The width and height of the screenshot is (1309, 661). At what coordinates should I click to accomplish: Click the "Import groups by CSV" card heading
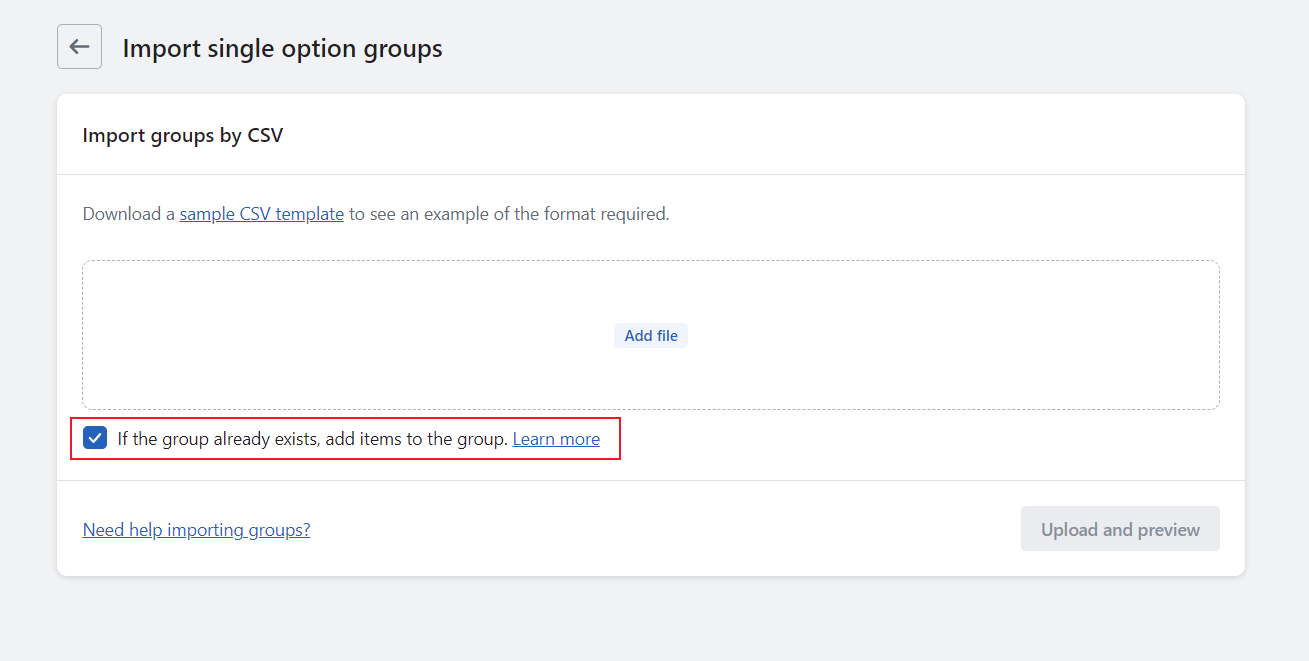click(x=182, y=135)
